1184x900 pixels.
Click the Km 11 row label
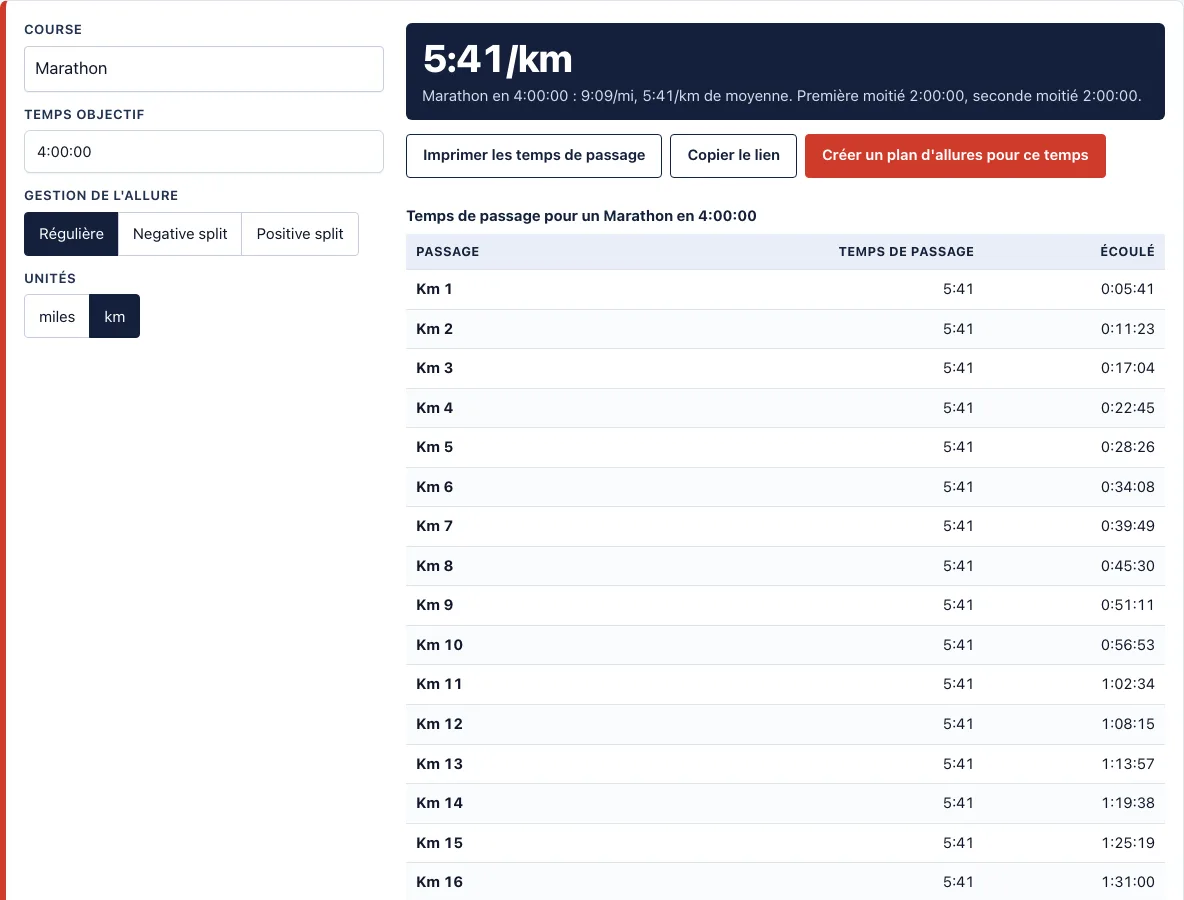point(439,684)
